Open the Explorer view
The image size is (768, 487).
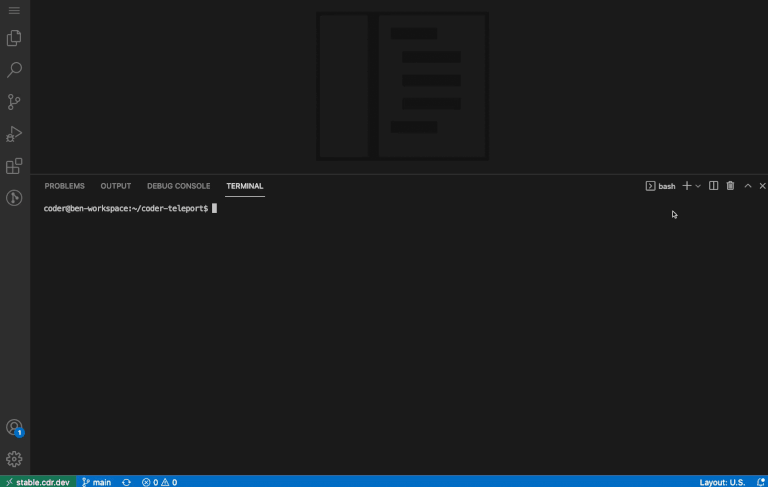tap(14, 38)
